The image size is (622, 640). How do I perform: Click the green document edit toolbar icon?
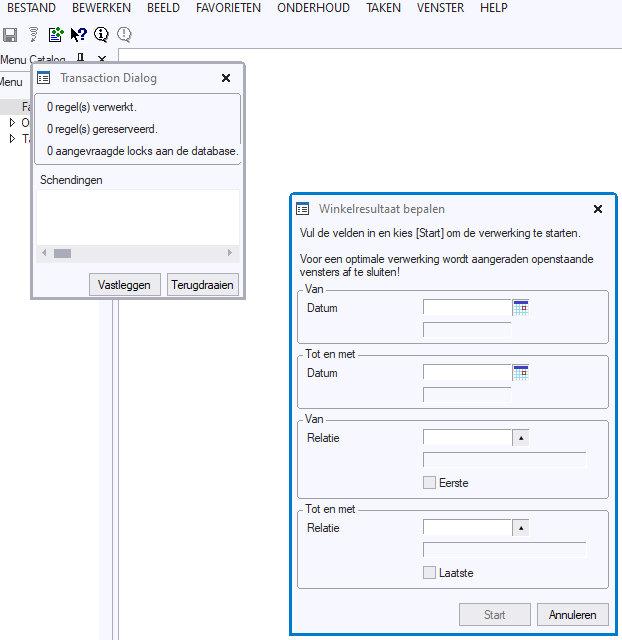pos(56,35)
